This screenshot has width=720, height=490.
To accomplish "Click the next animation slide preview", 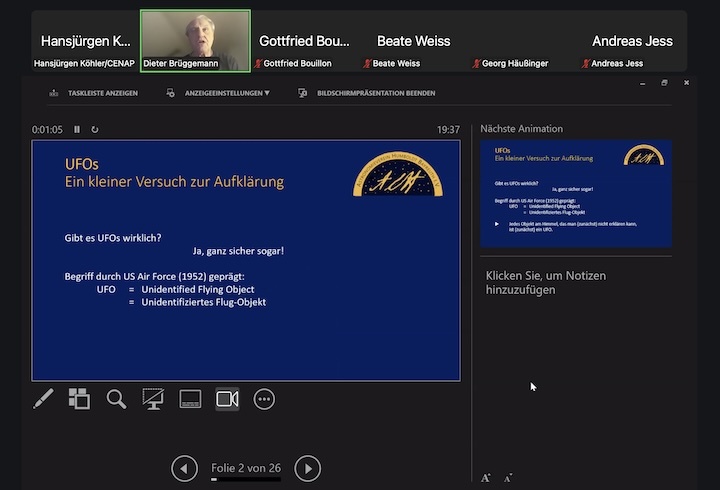I will [x=576, y=193].
